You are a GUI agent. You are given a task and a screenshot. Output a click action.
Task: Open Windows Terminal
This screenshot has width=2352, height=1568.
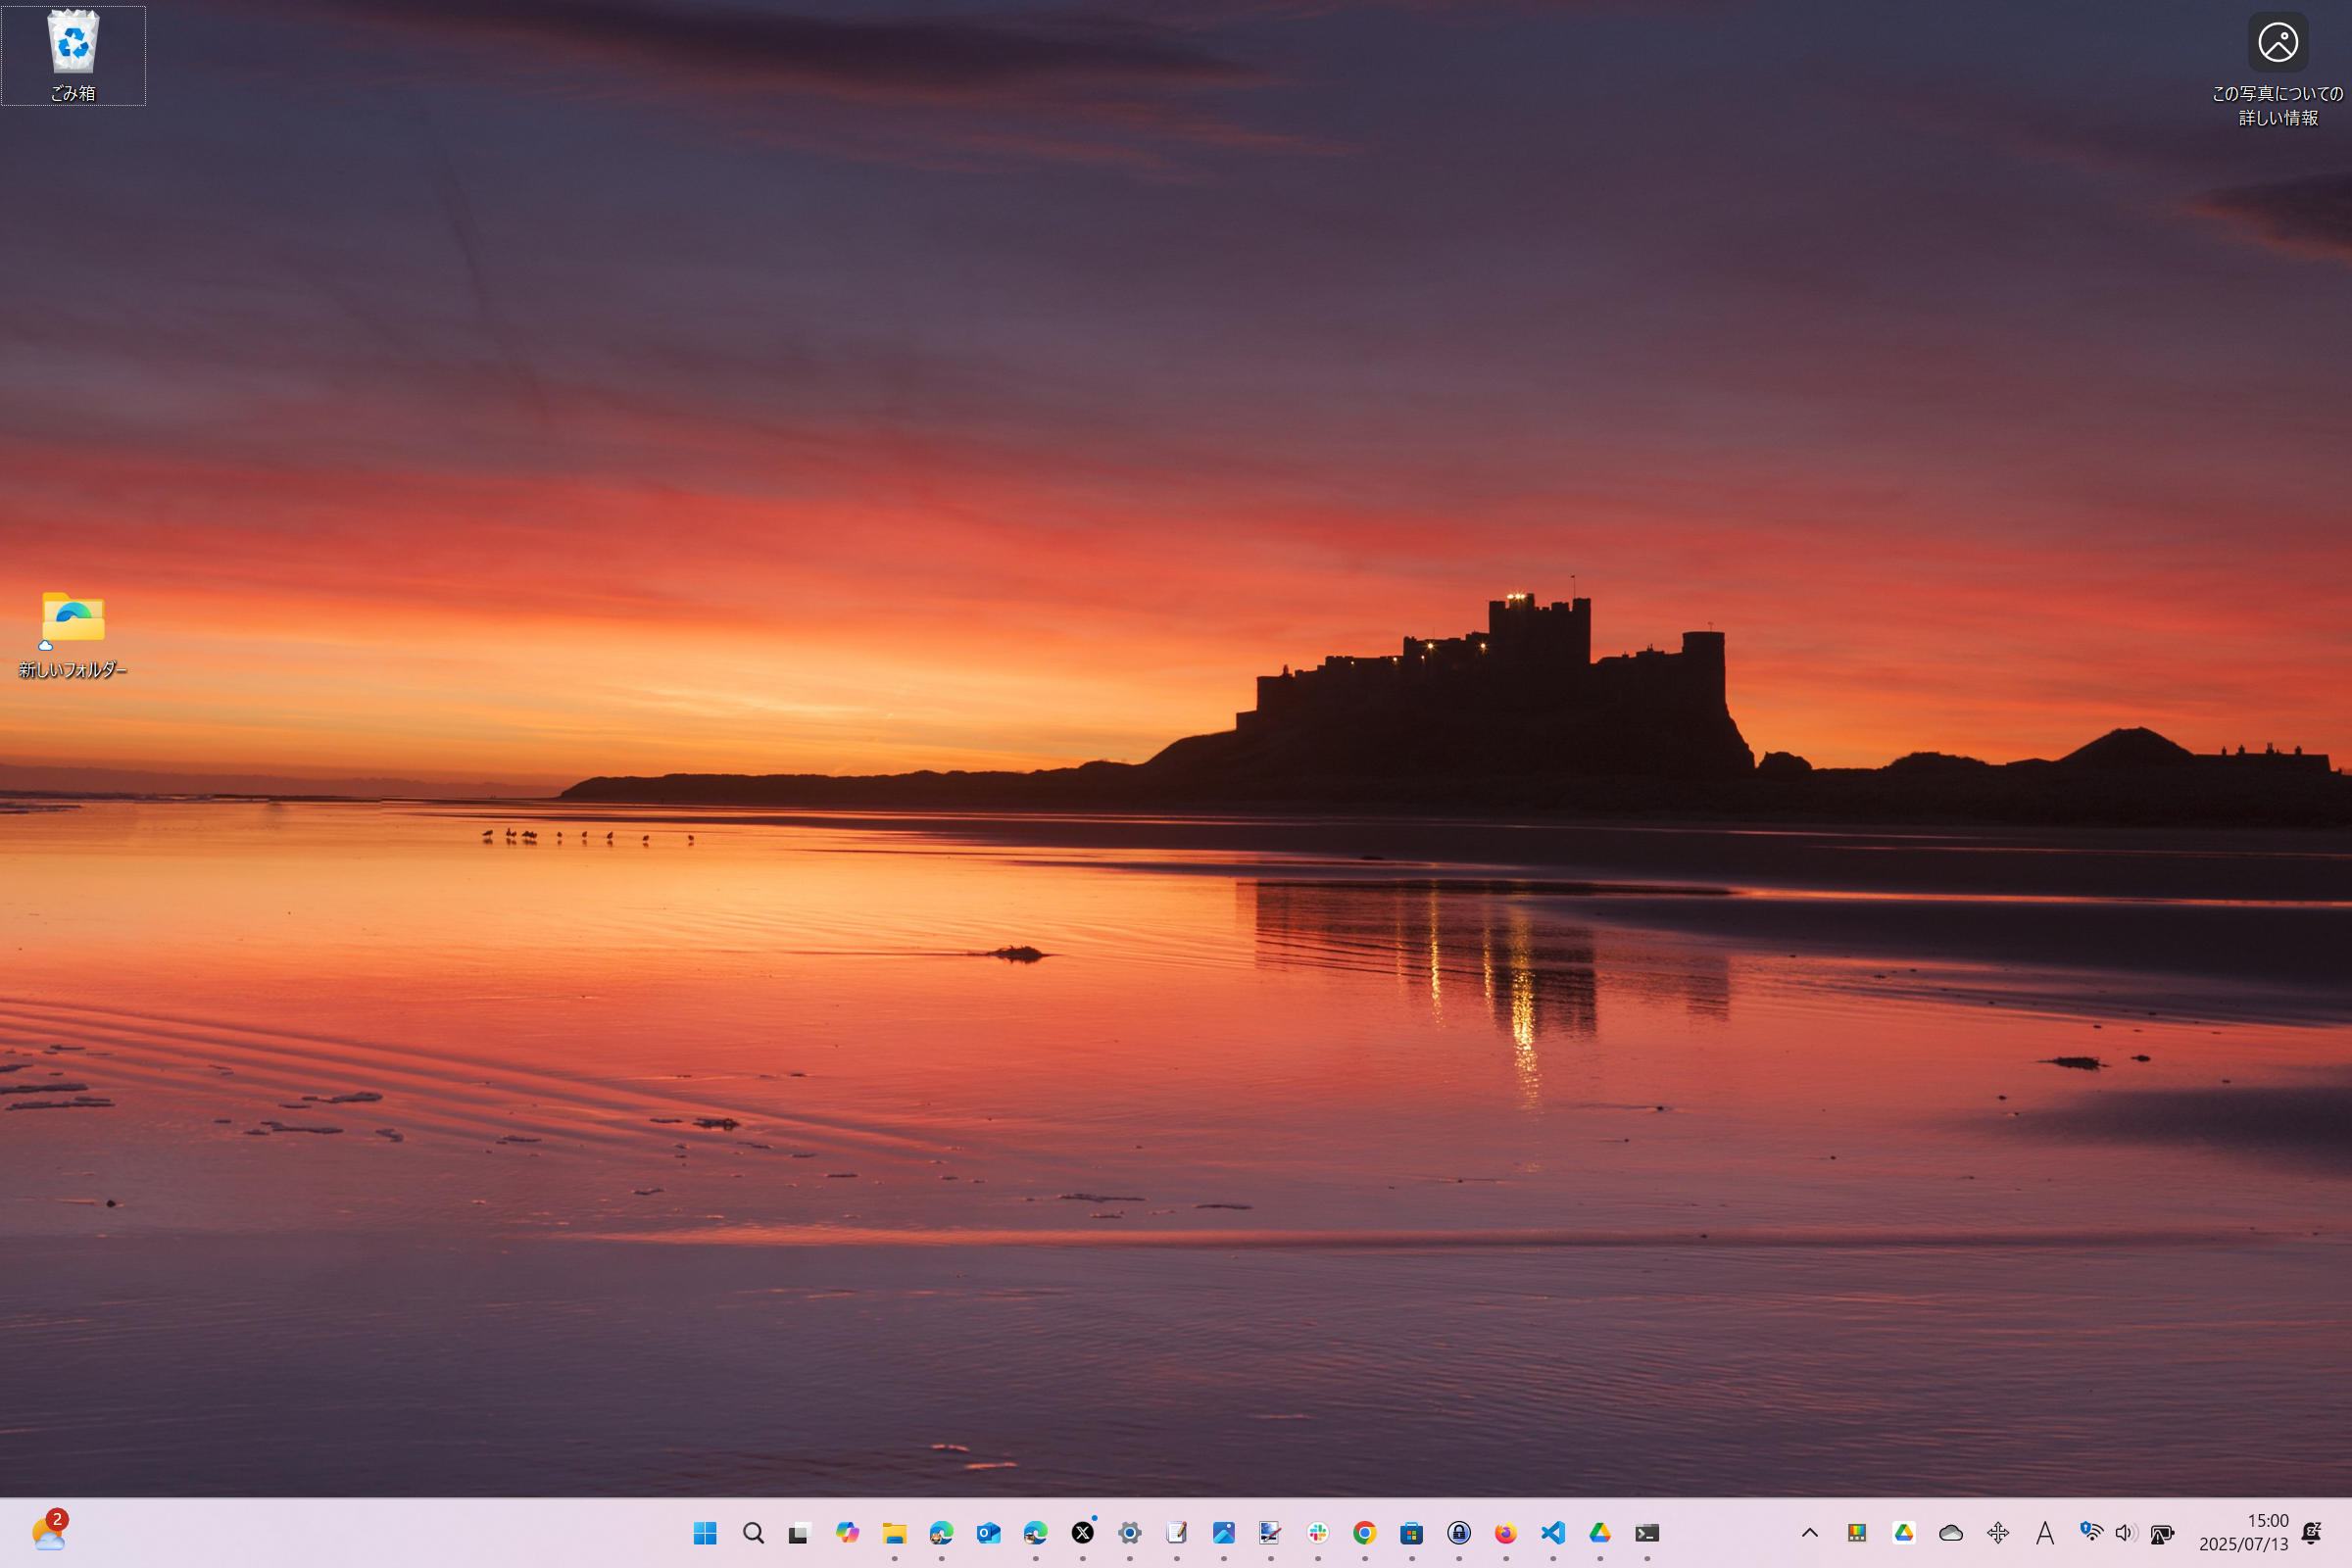(x=1647, y=1532)
